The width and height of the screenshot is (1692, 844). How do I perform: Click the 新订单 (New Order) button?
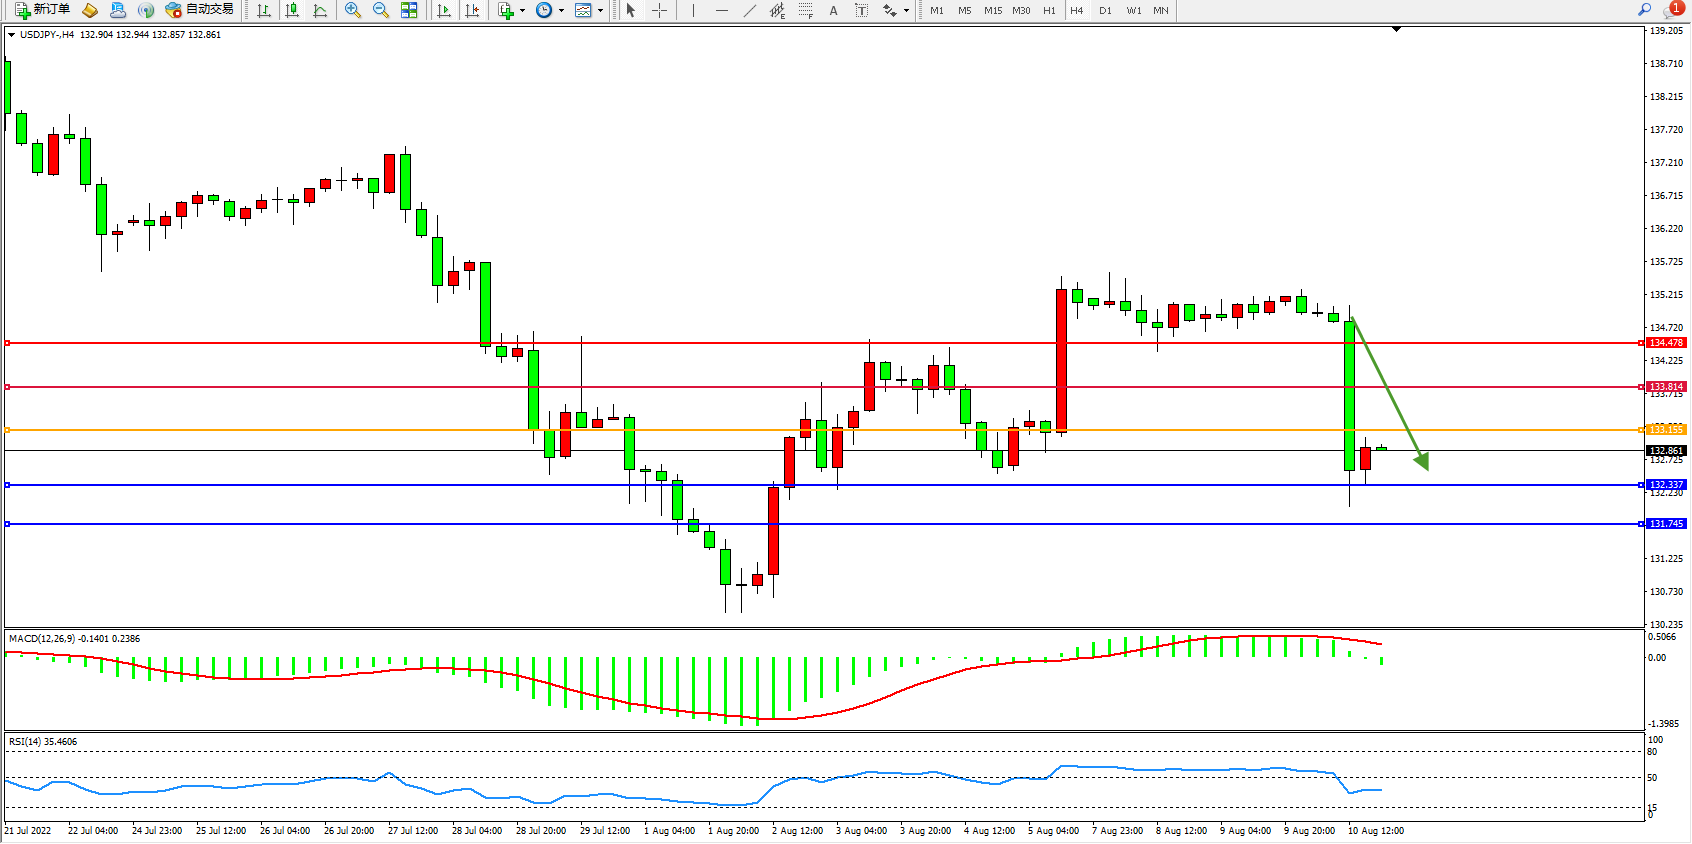tap(42, 10)
